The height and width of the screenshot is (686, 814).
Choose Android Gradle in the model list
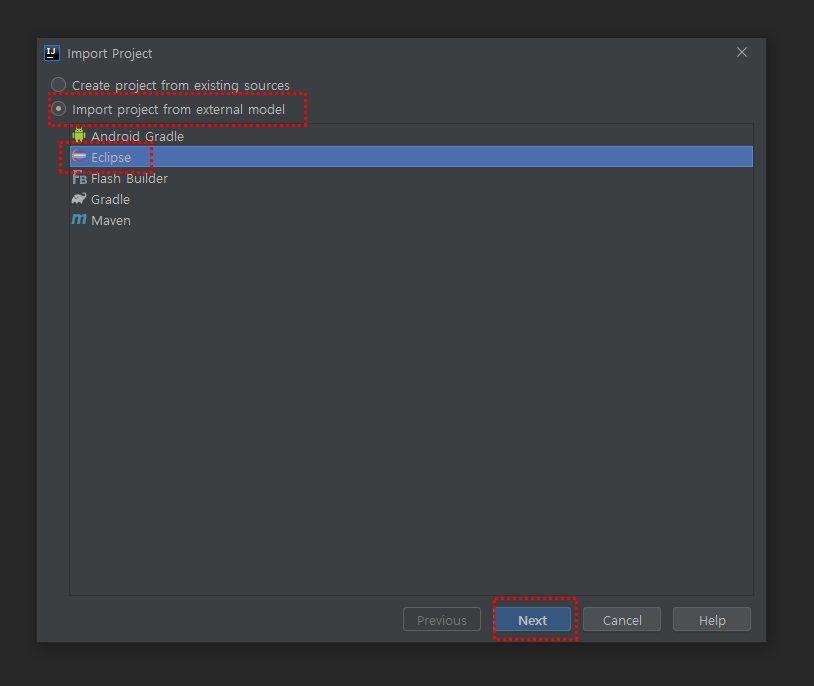(x=411, y=136)
